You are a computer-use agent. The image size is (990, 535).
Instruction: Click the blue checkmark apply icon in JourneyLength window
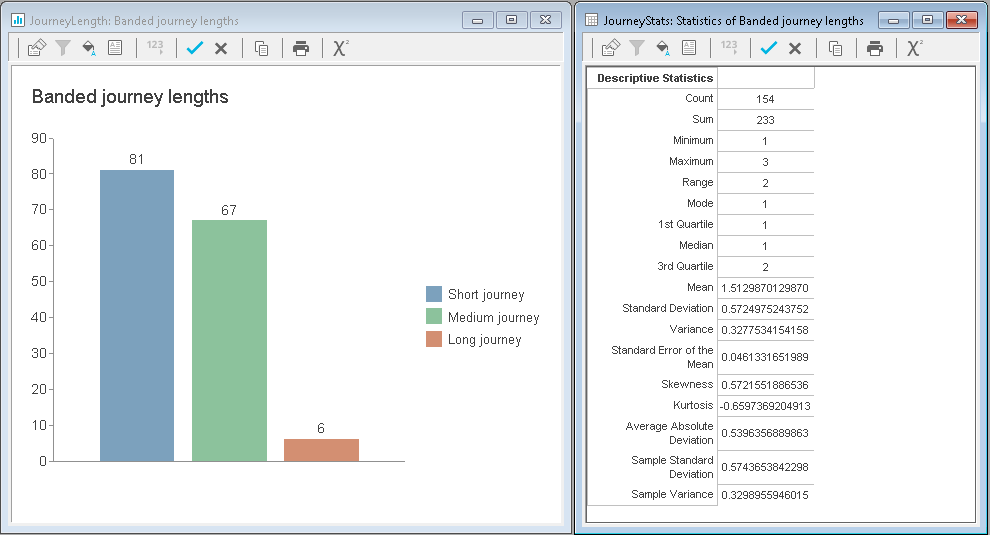(x=194, y=48)
